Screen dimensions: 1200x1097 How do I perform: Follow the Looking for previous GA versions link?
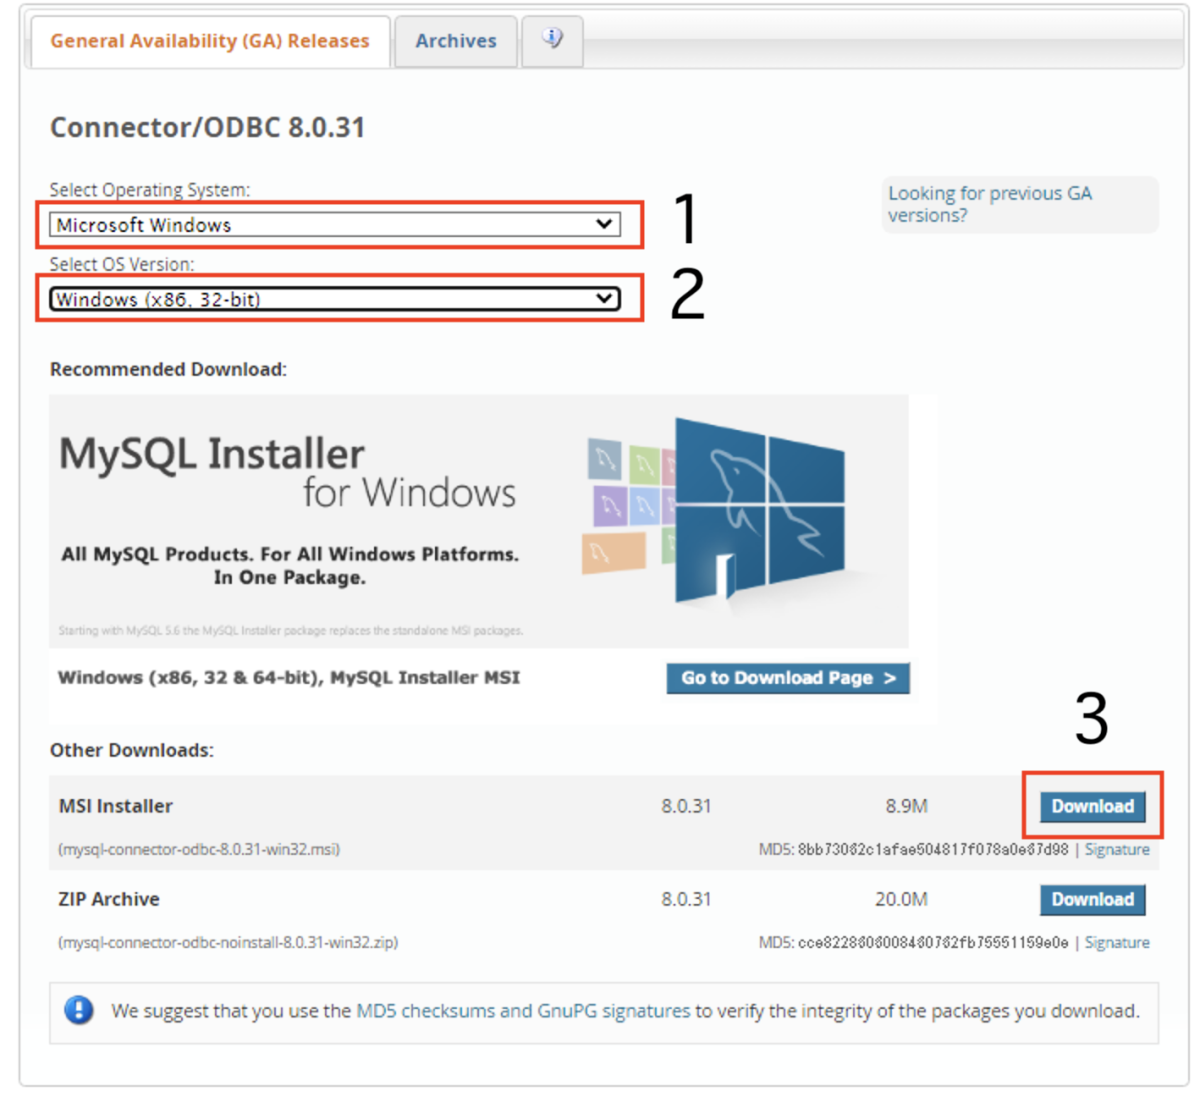[x=989, y=204]
